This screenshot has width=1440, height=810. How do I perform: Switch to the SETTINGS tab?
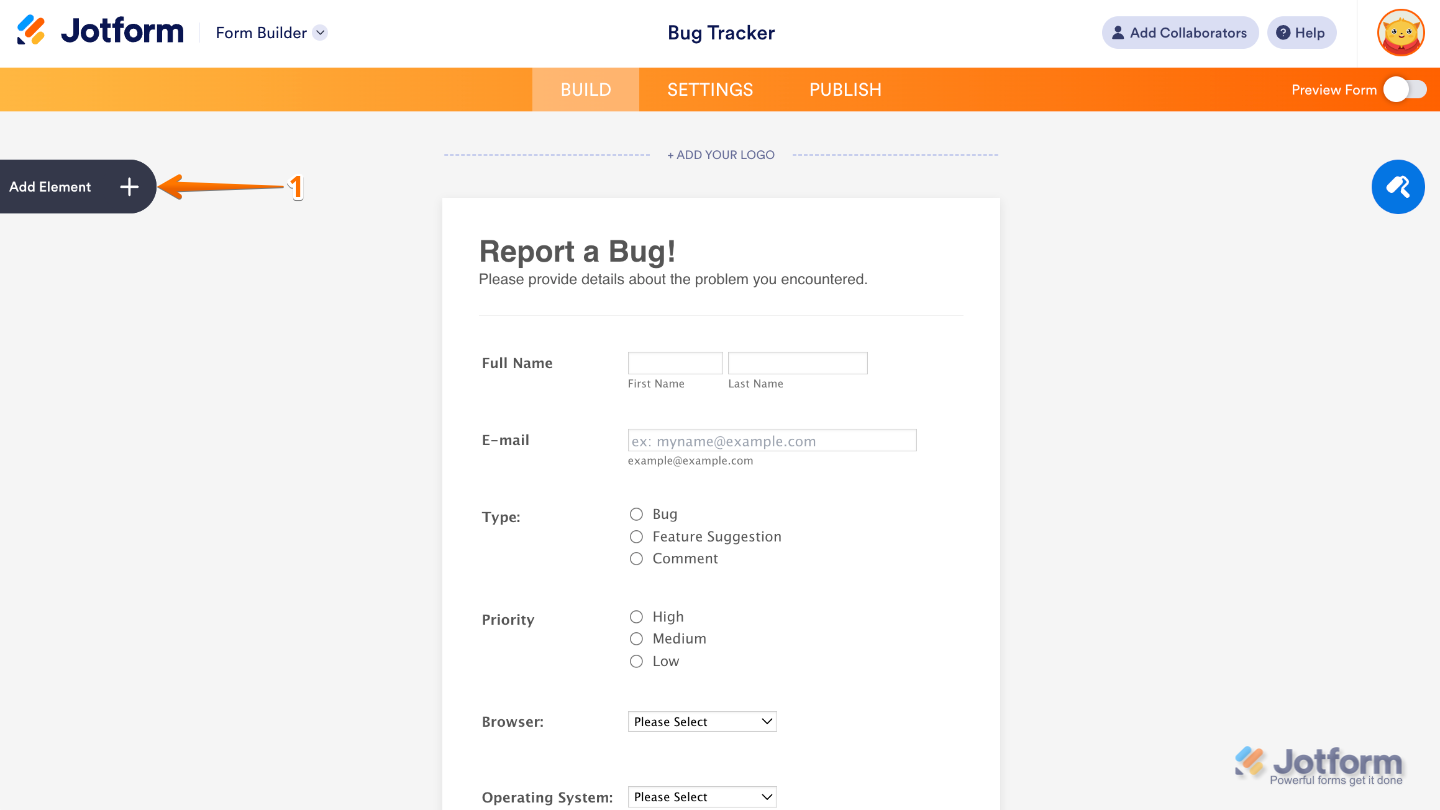709,89
